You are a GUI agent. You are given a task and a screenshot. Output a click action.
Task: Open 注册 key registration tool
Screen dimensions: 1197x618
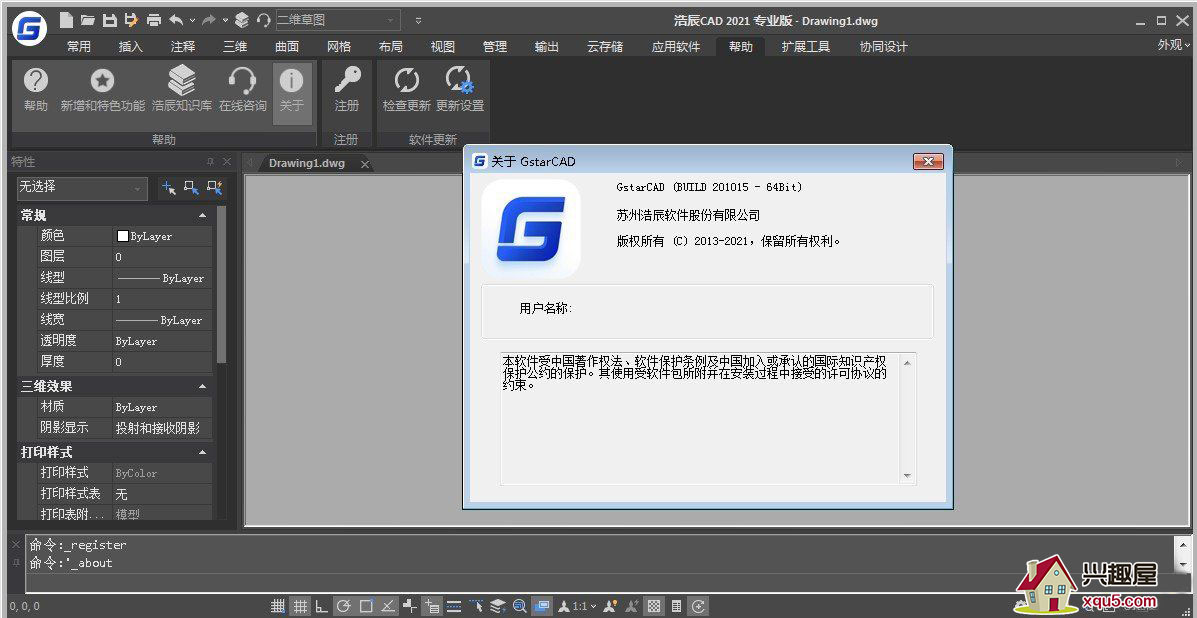[x=347, y=90]
